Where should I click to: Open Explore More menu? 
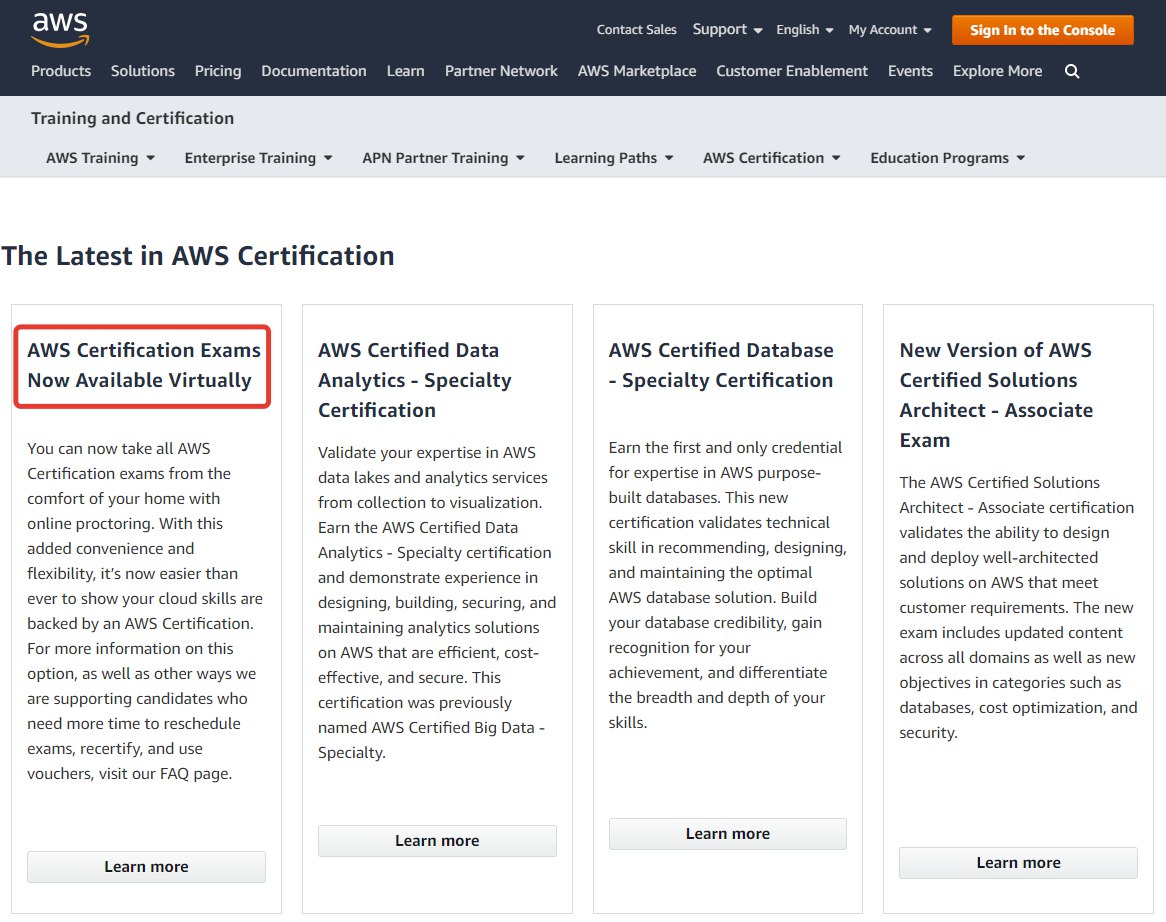(x=997, y=71)
